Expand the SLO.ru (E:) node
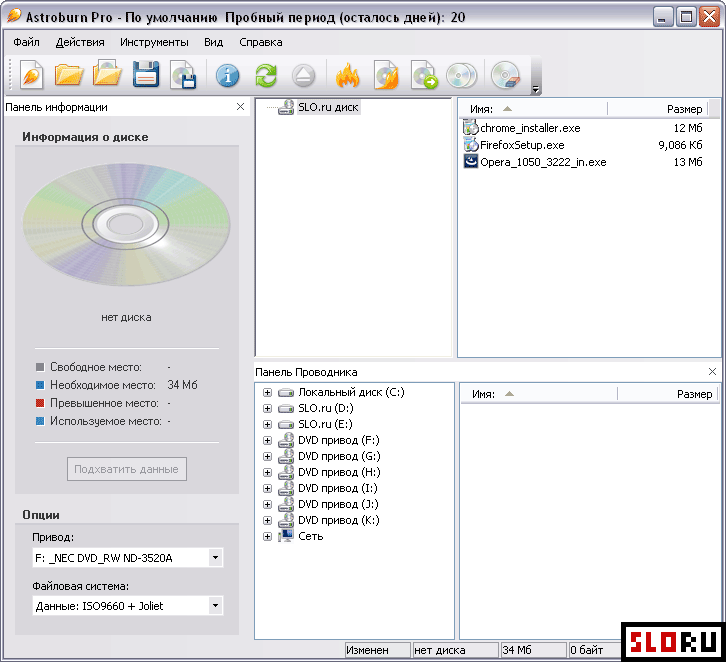The image size is (726, 662). coord(267,424)
